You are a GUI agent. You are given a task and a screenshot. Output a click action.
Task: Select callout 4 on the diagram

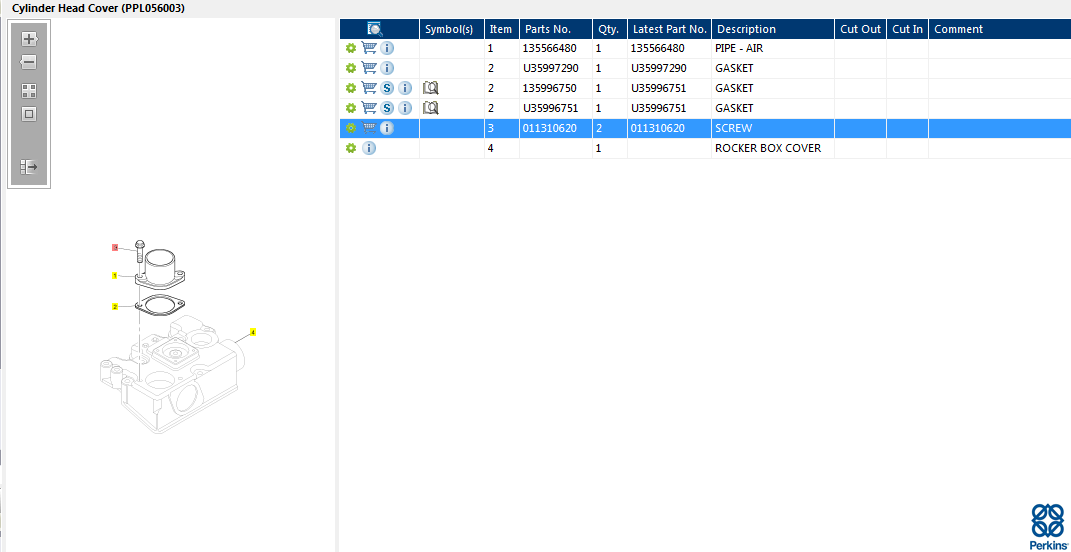[253, 332]
